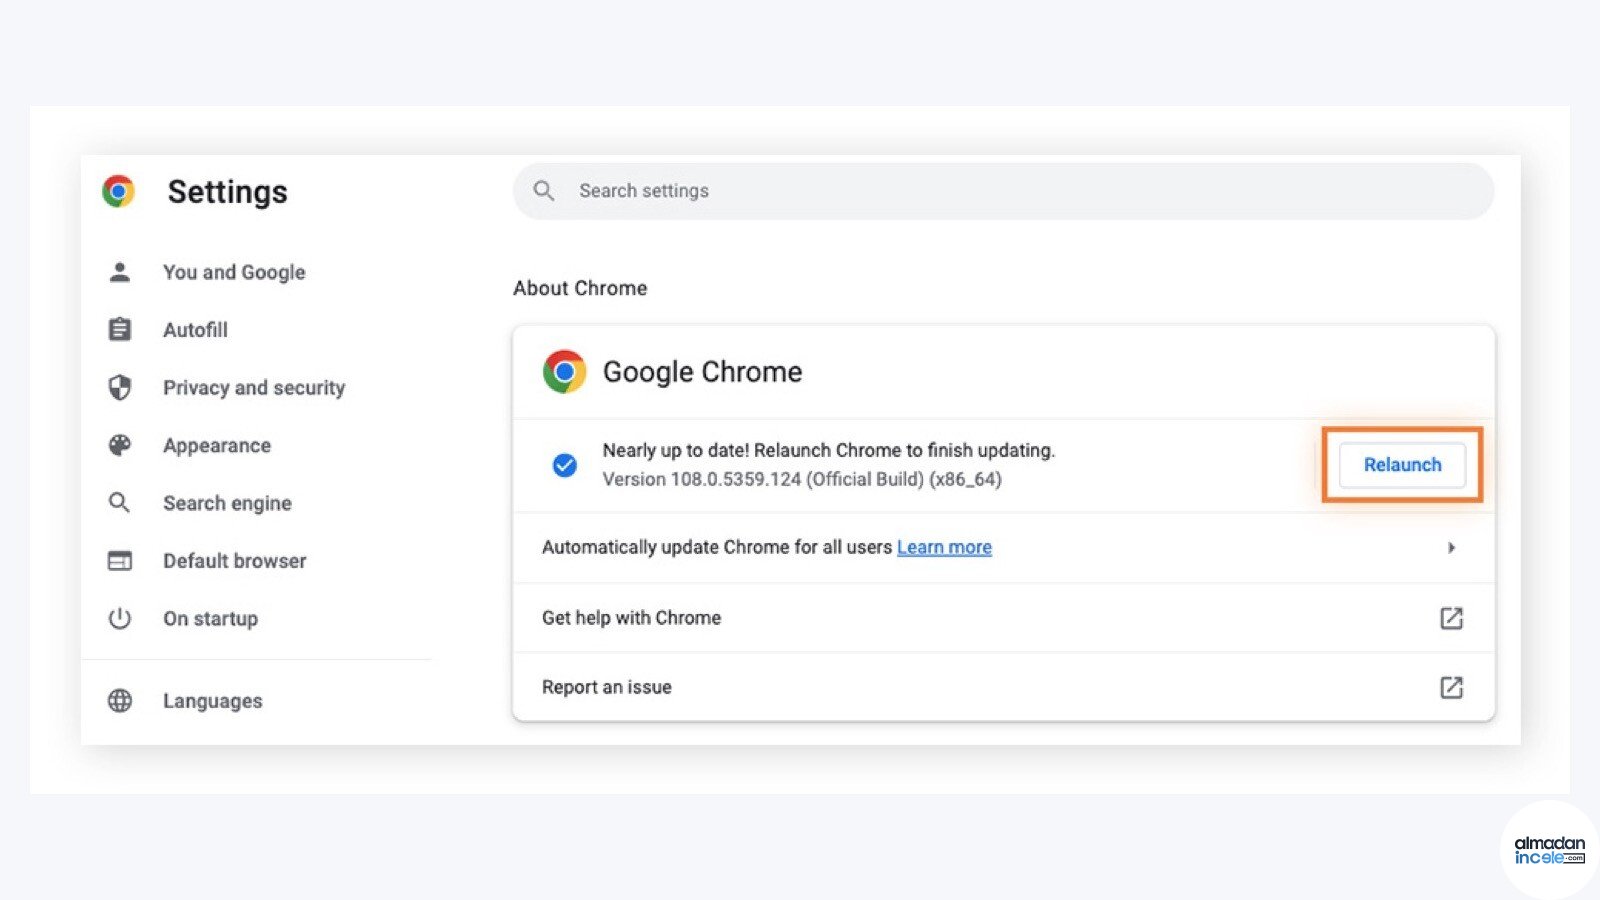
Task: Open On startup settings
Action: (x=210, y=618)
